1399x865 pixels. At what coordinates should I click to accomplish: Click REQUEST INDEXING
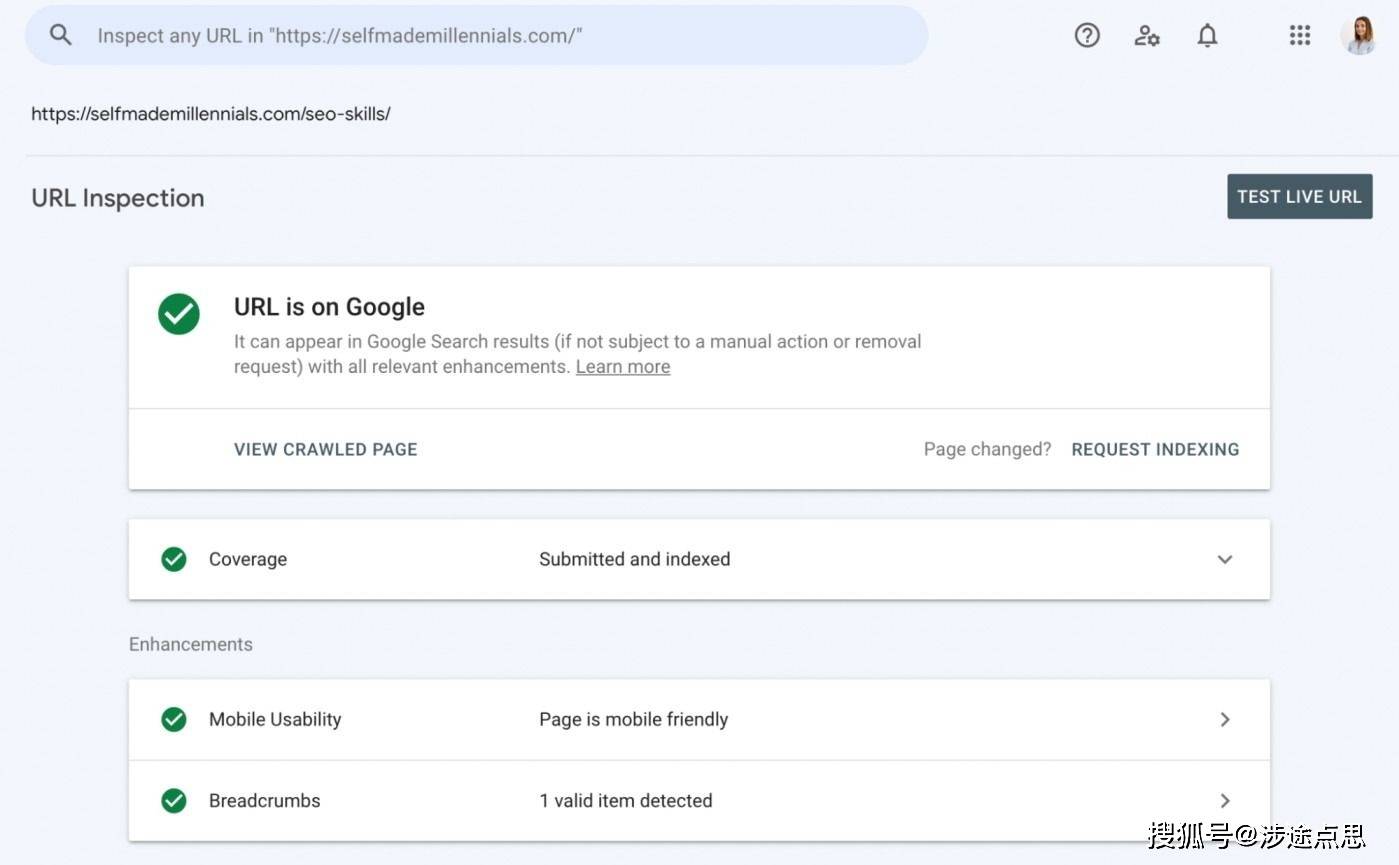pos(1155,449)
